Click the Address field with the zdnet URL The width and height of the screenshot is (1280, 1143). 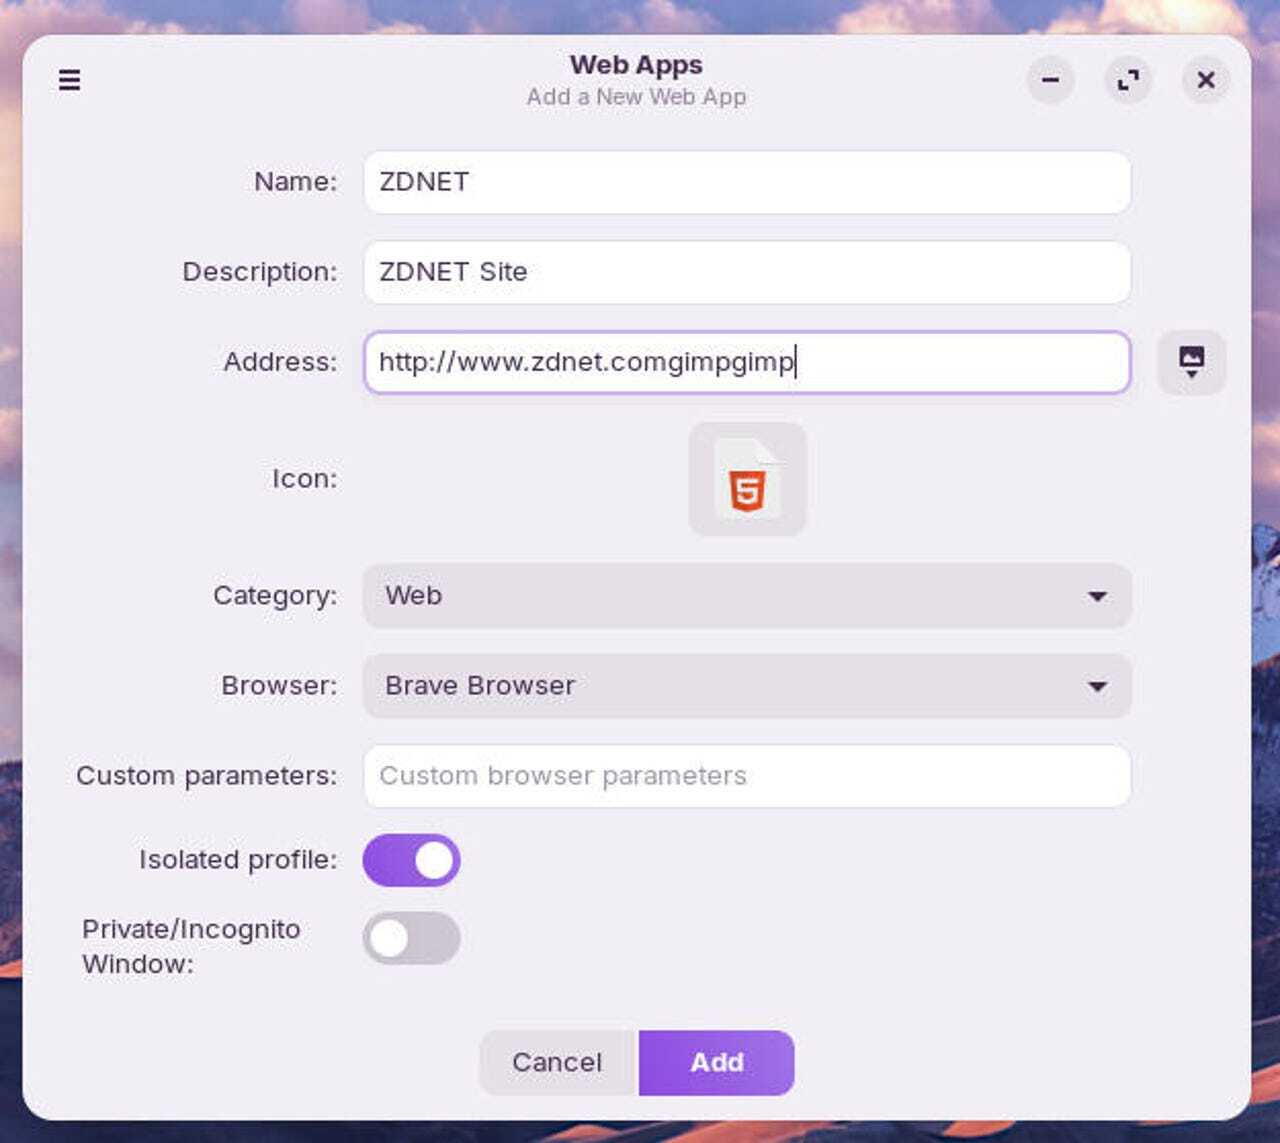click(746, 363)
